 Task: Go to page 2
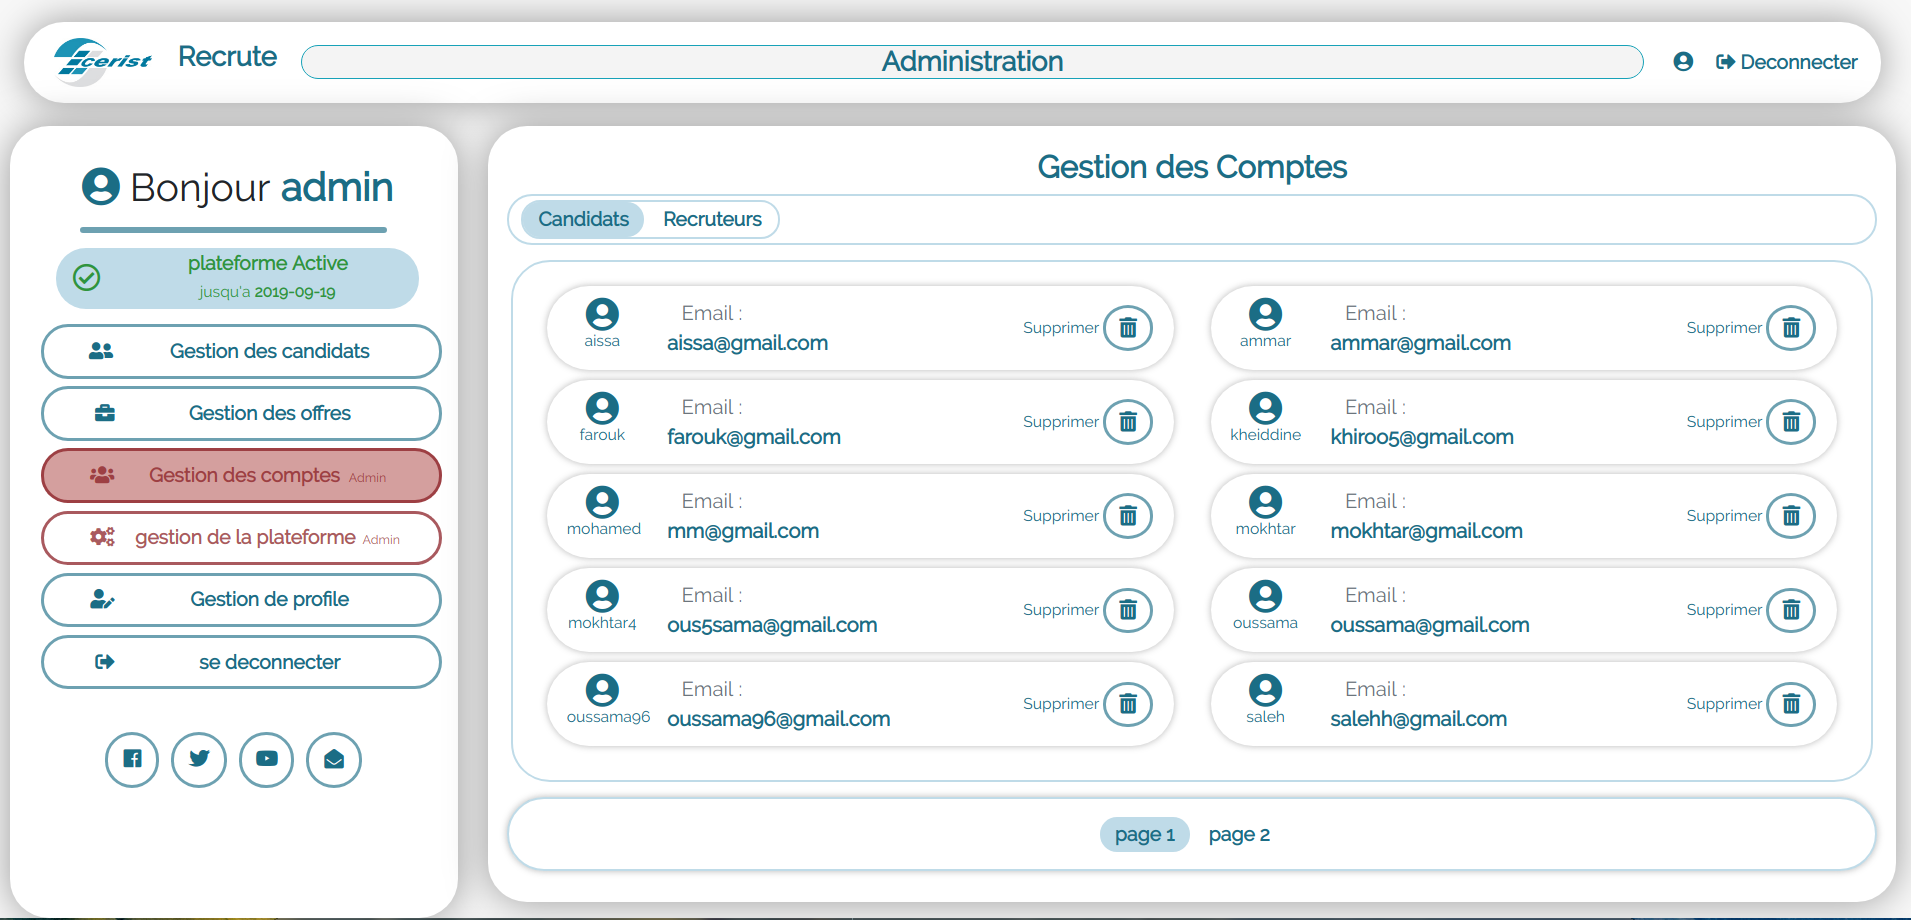[1239, 834]
